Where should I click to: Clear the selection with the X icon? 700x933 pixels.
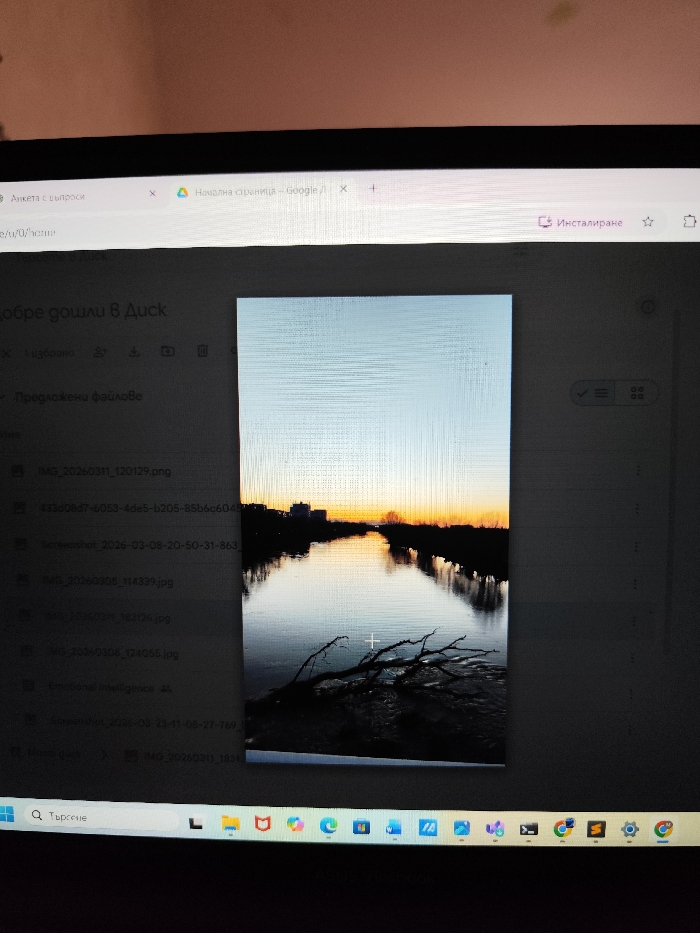coord(6,353)
